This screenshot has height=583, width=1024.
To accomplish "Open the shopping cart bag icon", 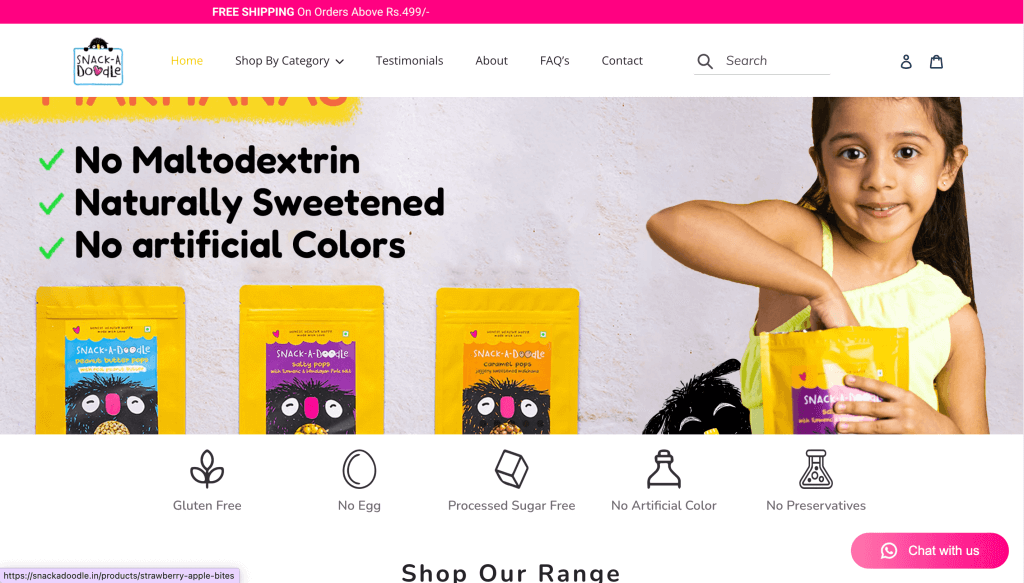I will click(936, 61).
